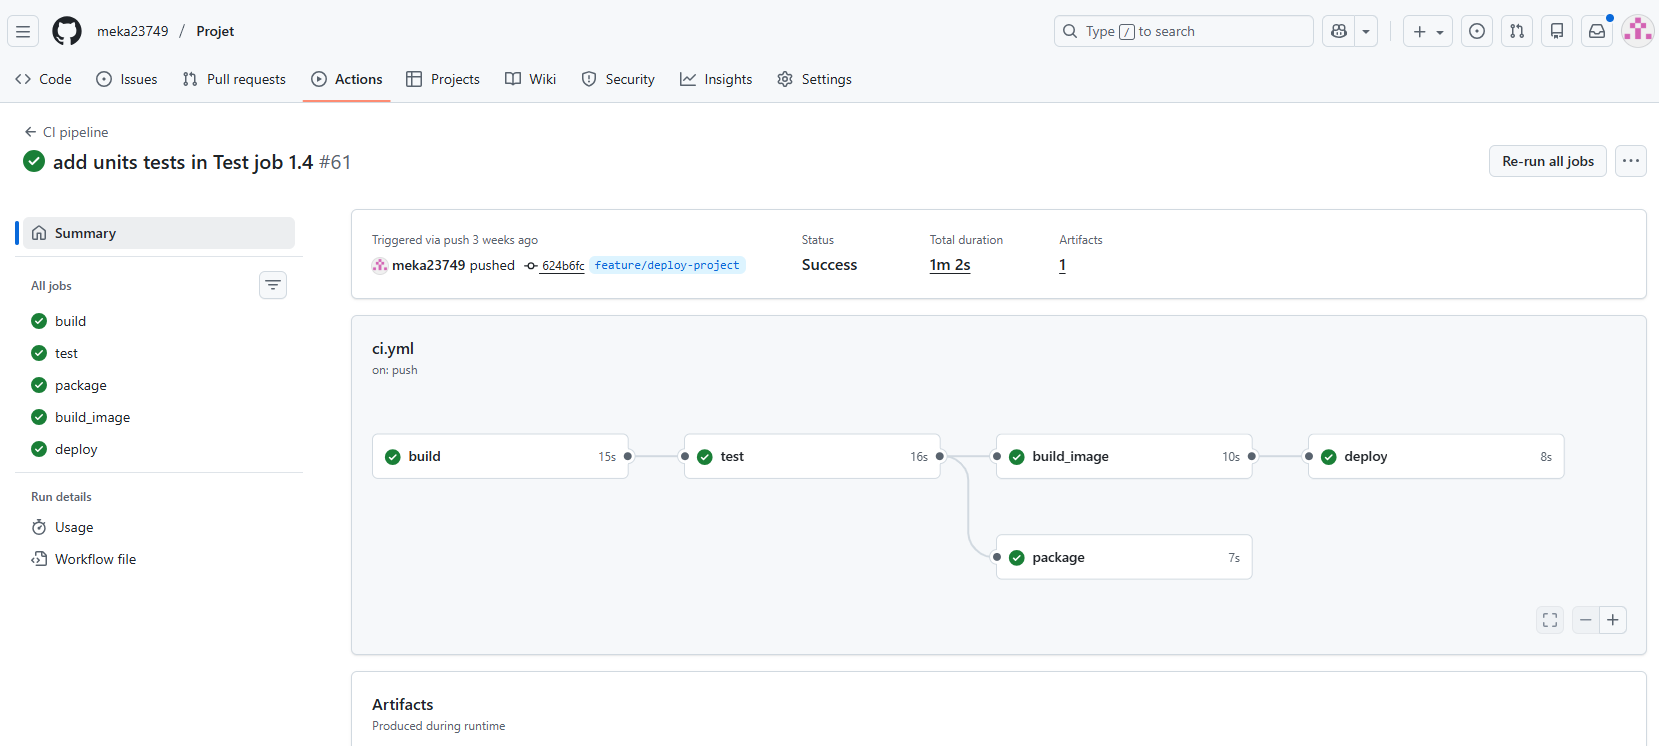This screenshot has width=1659, height=746.
Task: Switch to the Issues tab
Action: click(127, 79)
